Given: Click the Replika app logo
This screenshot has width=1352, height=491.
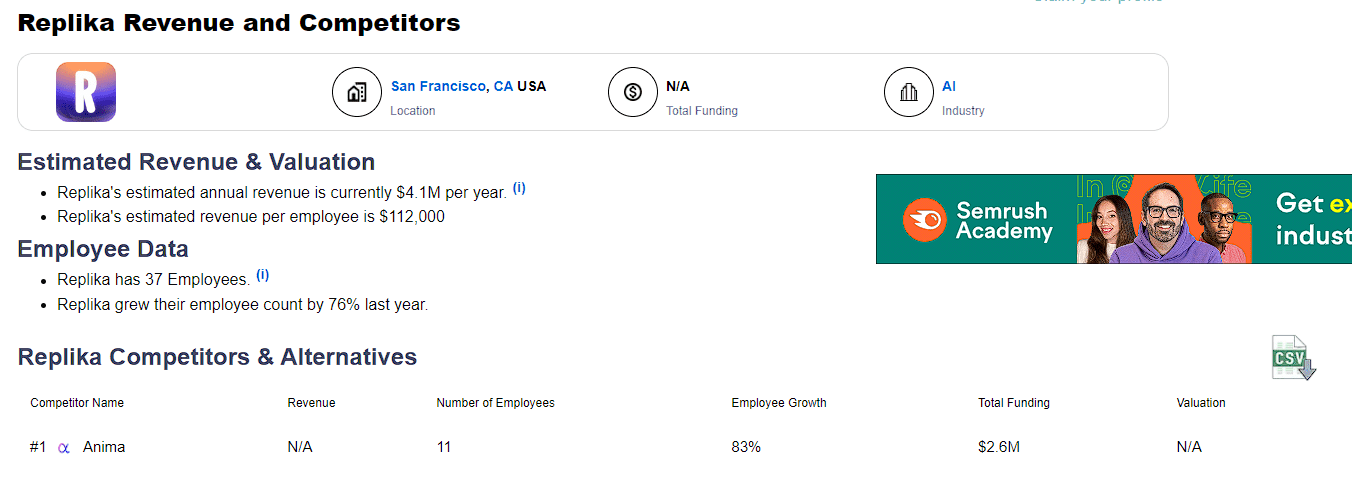Looking at the screenshot, I should [x=86, y=92].
